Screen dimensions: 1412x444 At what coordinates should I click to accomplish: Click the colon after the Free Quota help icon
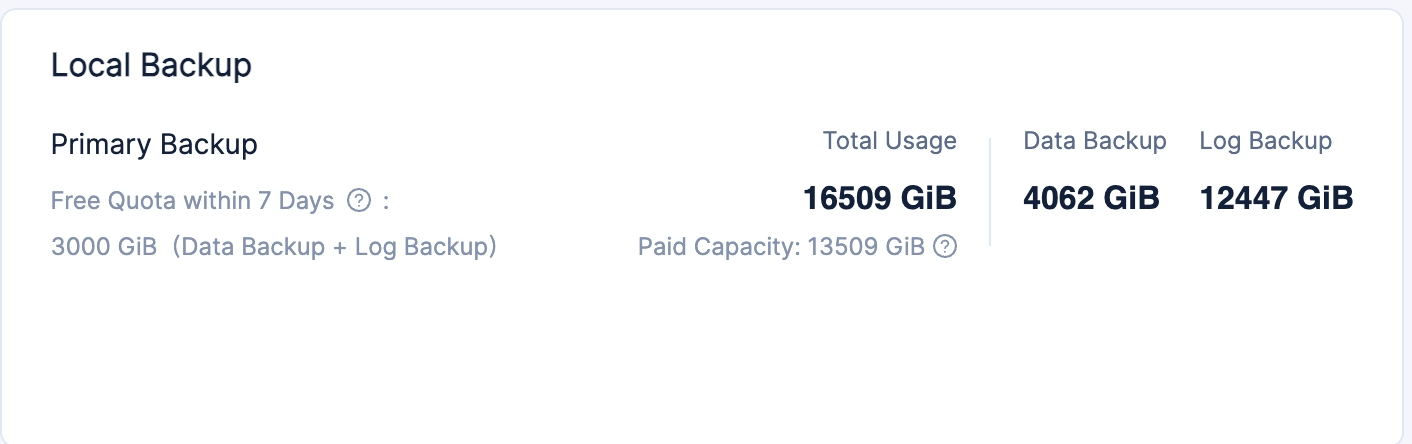tap(385, 202)
